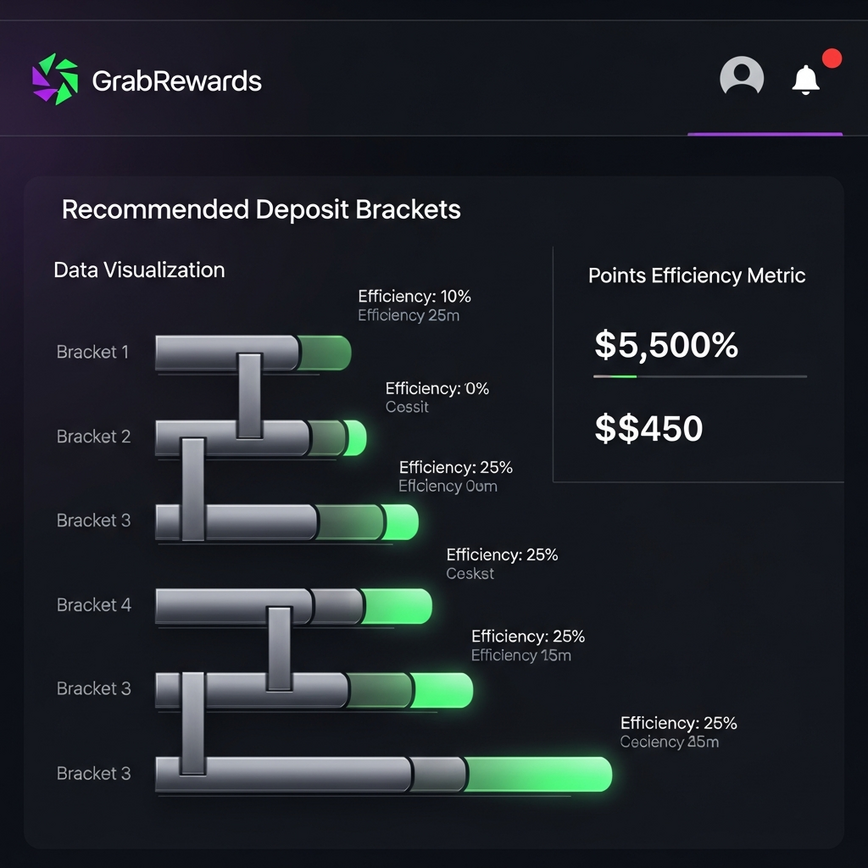Click the red notification badge on the bell
Viewport: 868px width, 868px height.
tap(831, 60)
